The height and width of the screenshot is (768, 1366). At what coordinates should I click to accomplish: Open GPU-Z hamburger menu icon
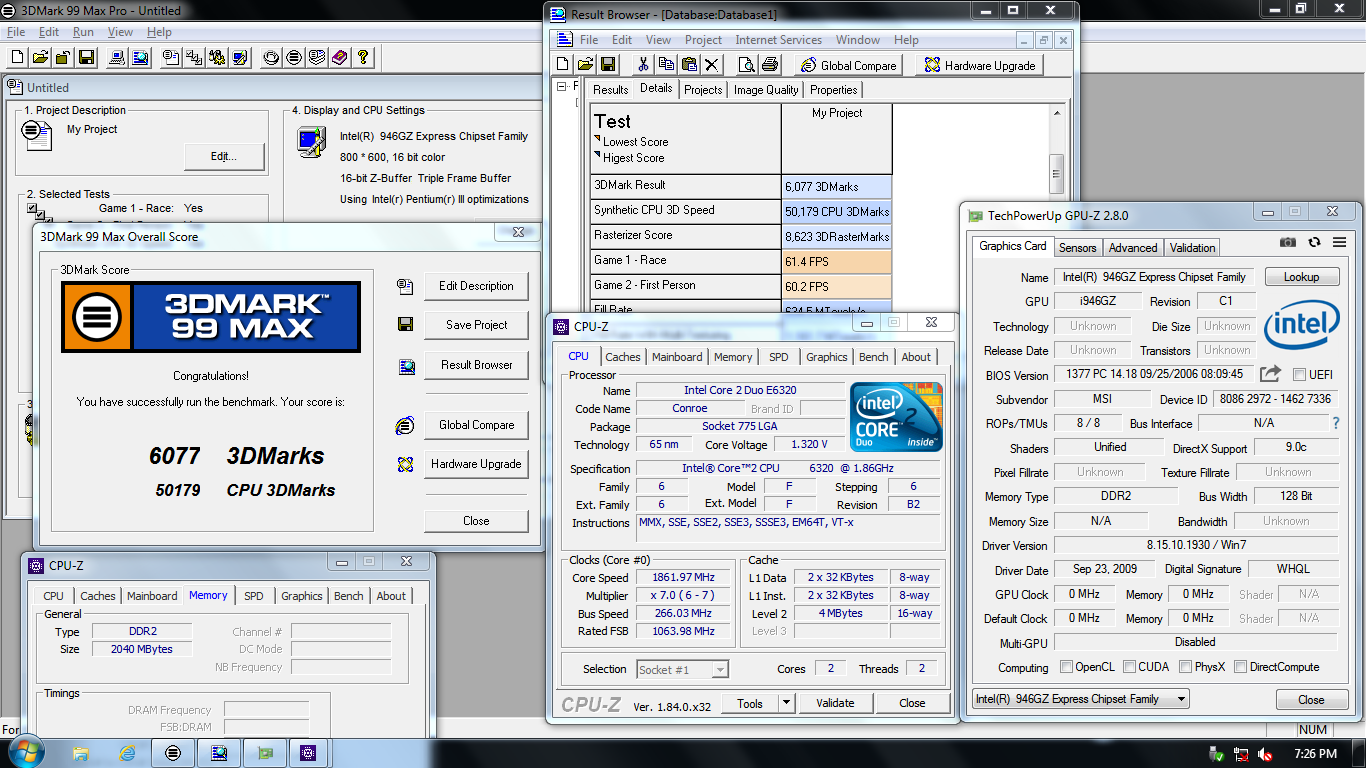point(1339,242)
